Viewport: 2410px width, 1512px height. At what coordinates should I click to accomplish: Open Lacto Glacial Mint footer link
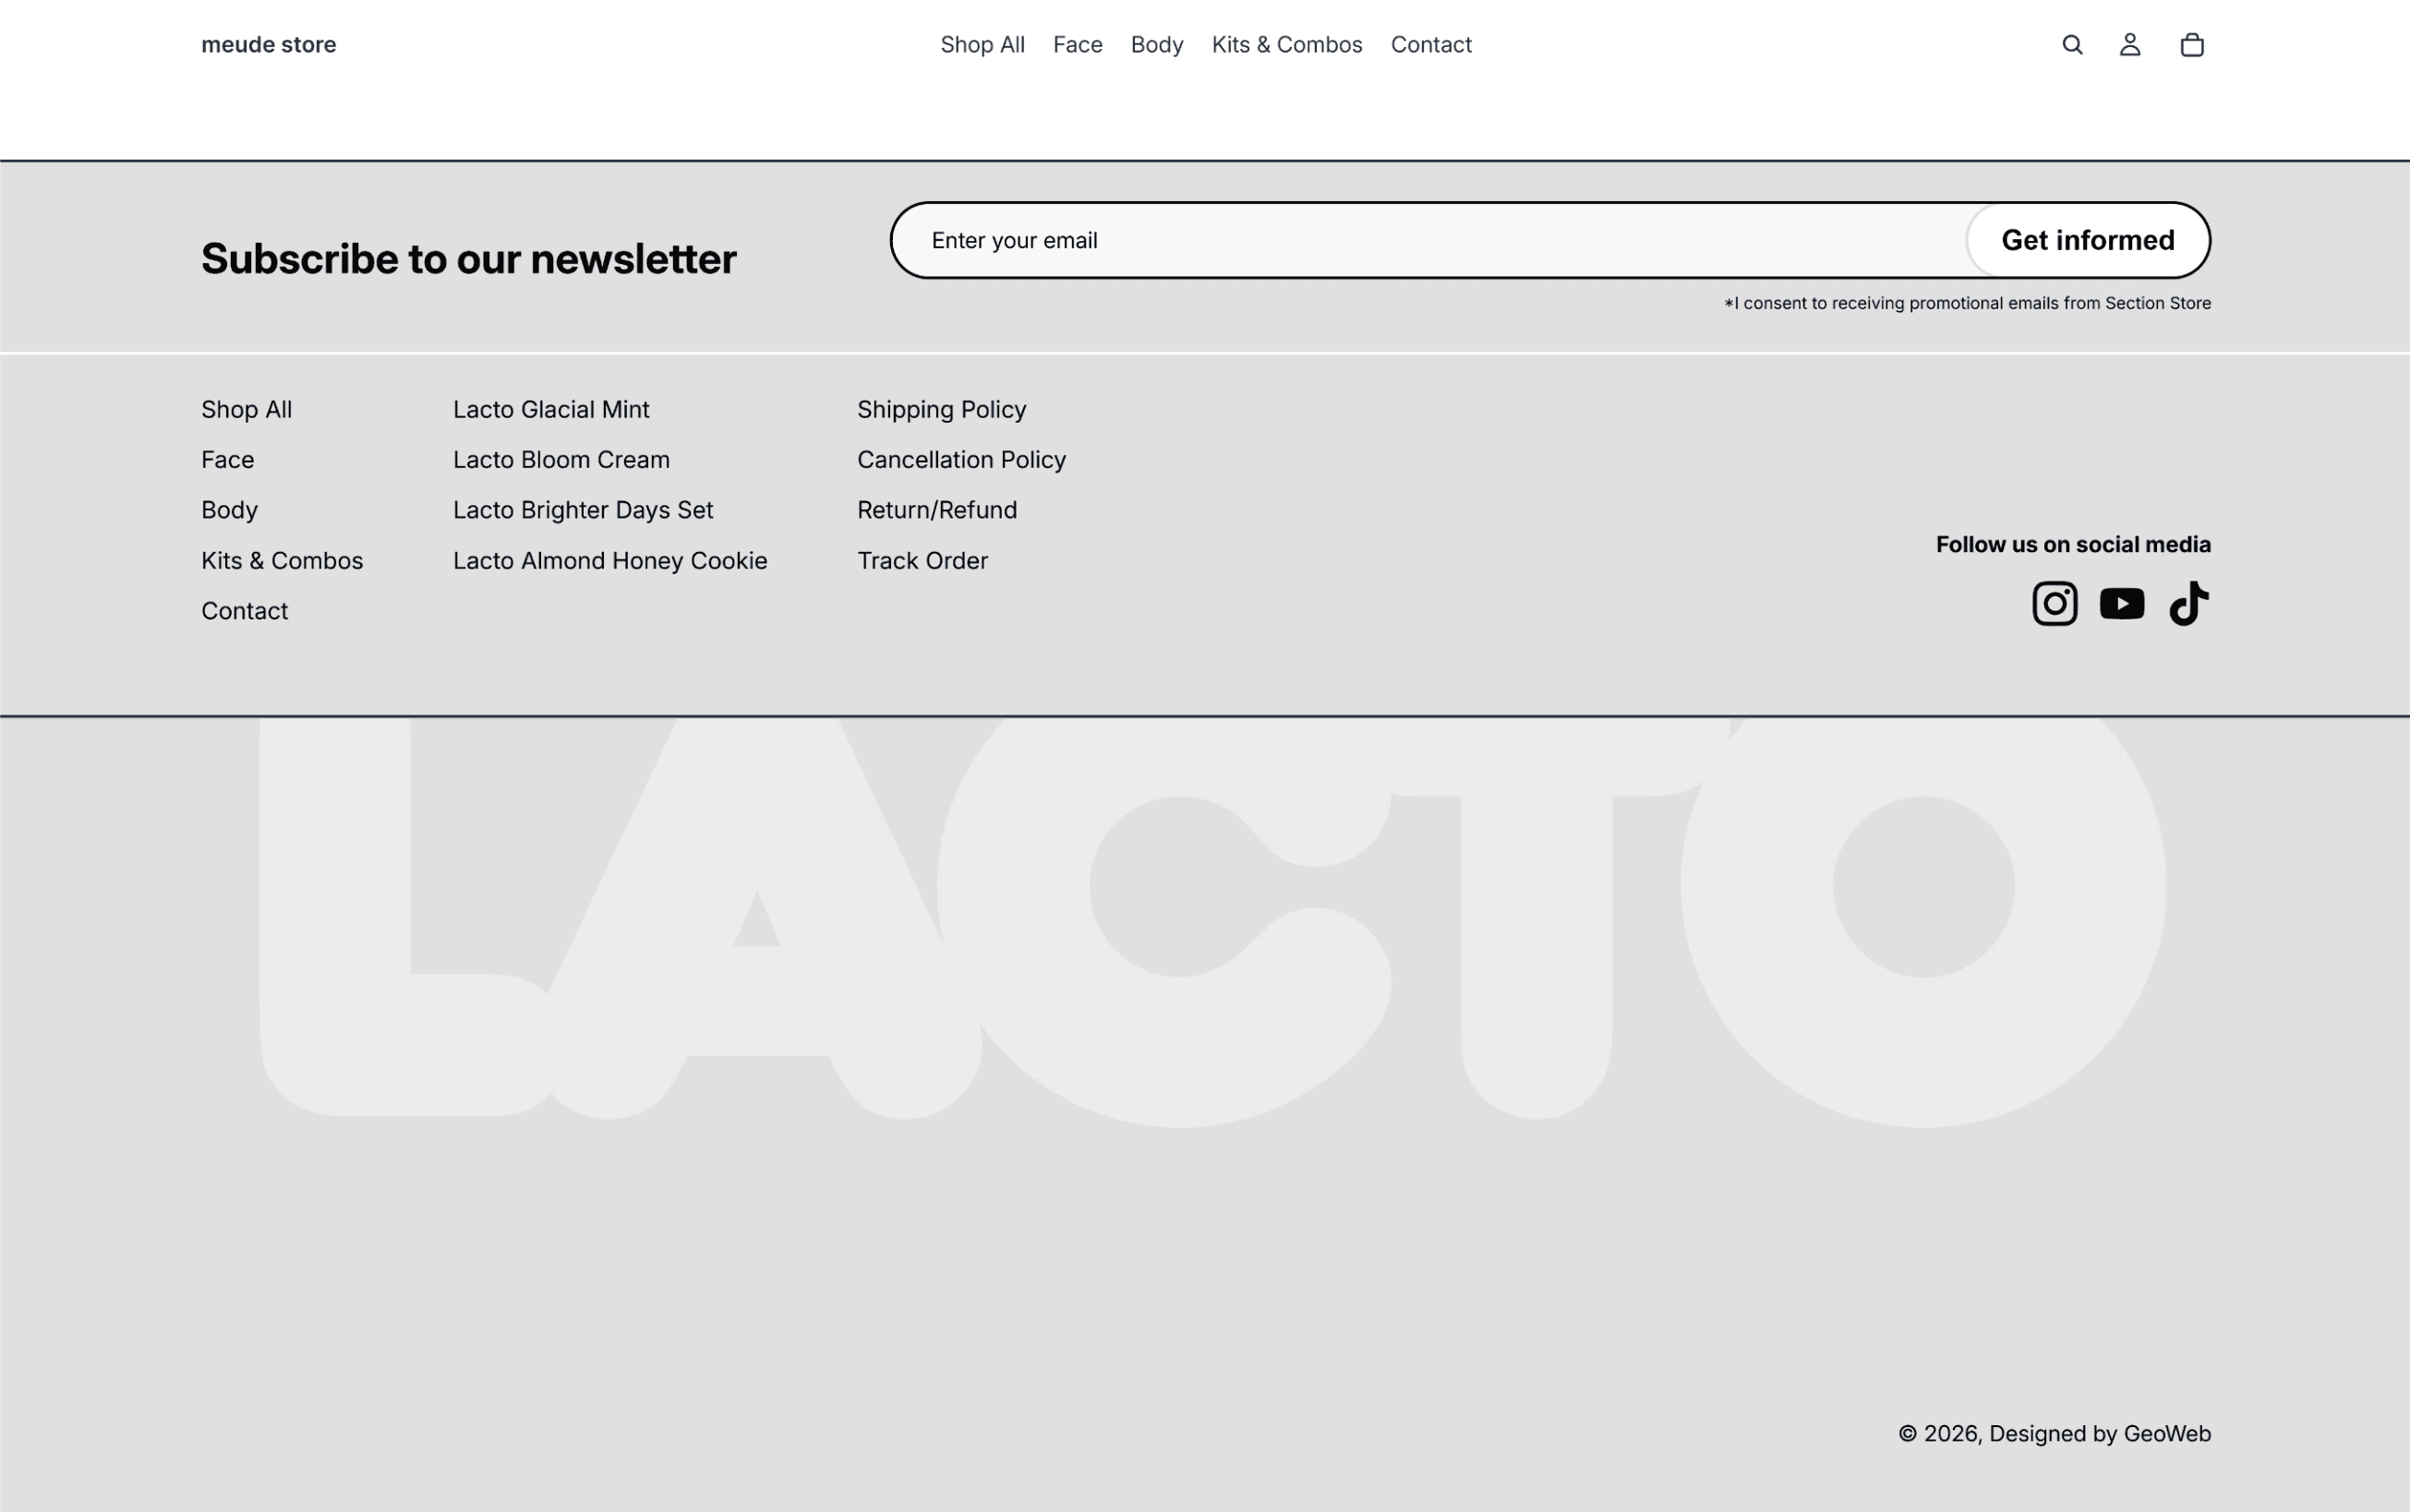click(x=551, y=409)
